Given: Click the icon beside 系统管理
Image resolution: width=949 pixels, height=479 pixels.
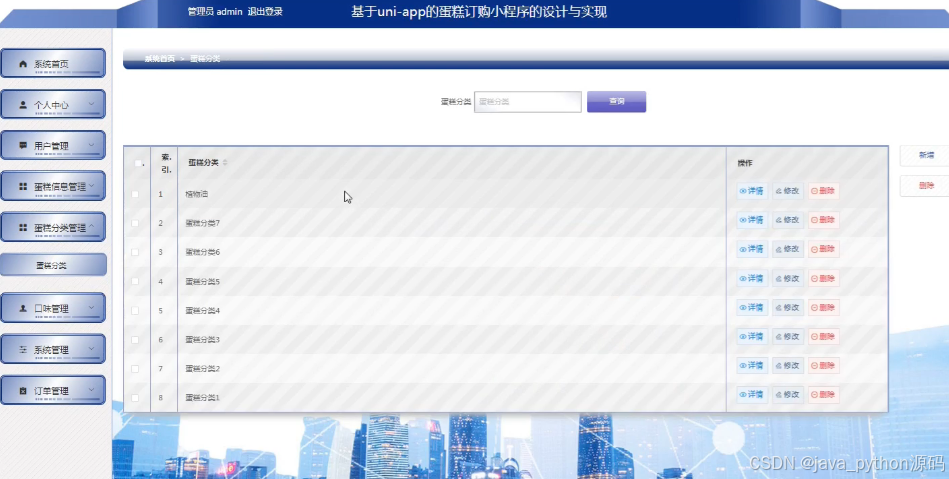Looking at the screenshot, I should (23, 349).
